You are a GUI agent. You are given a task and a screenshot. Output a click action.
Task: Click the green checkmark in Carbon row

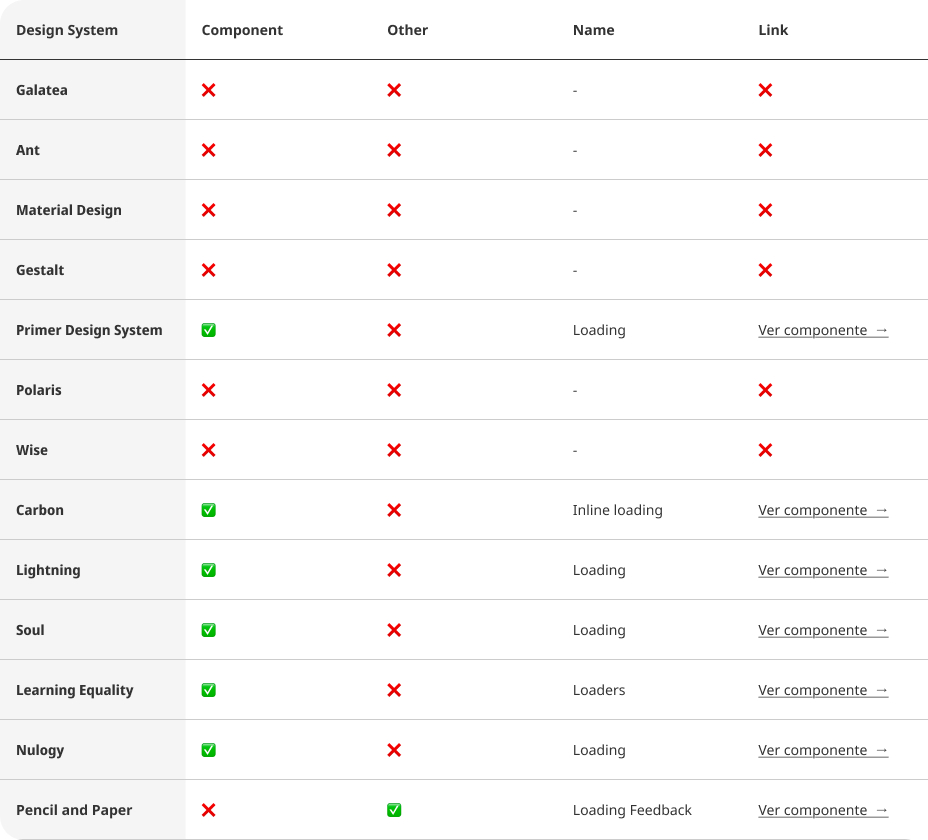(208, 510)
